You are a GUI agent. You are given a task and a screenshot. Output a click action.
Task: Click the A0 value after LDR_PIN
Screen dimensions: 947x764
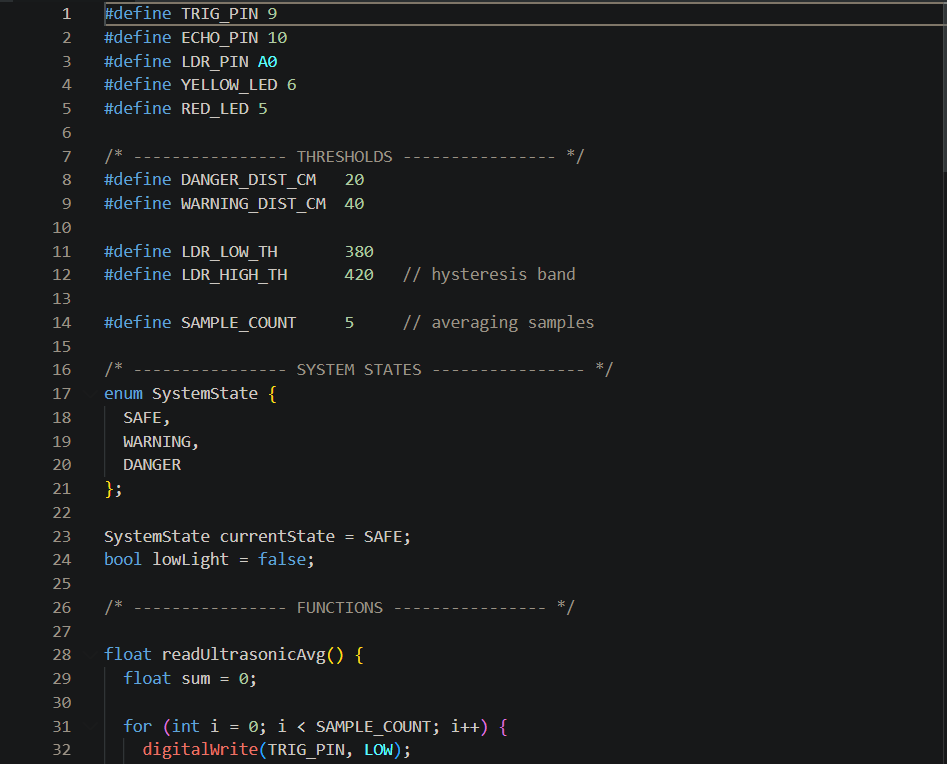pyautogui.click(x=267, y=62)
